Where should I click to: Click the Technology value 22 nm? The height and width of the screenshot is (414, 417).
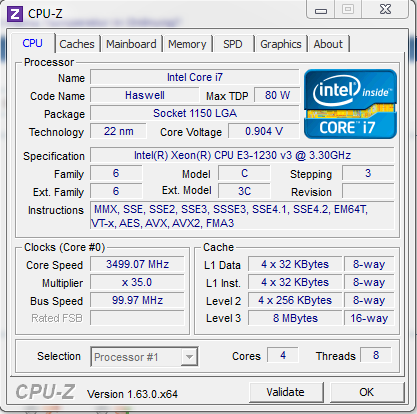click(118, 131)
